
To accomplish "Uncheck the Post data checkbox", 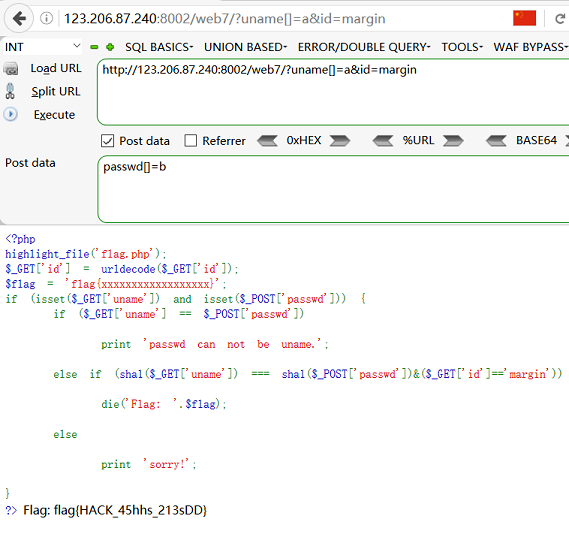I will [107, 141].
